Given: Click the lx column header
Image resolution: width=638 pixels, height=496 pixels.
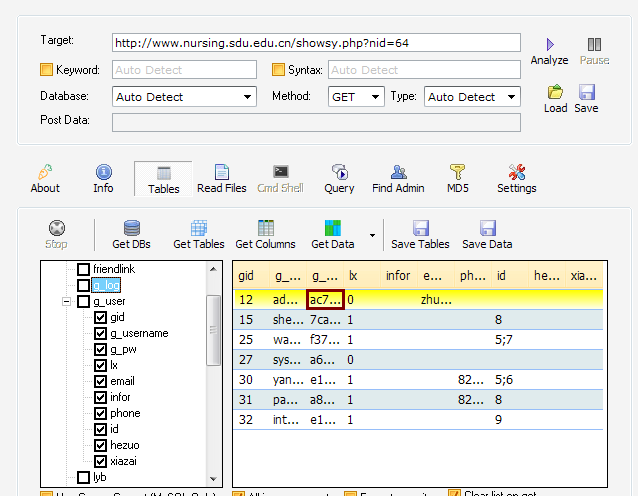Looking at the screenshot, I should point(362,276).
